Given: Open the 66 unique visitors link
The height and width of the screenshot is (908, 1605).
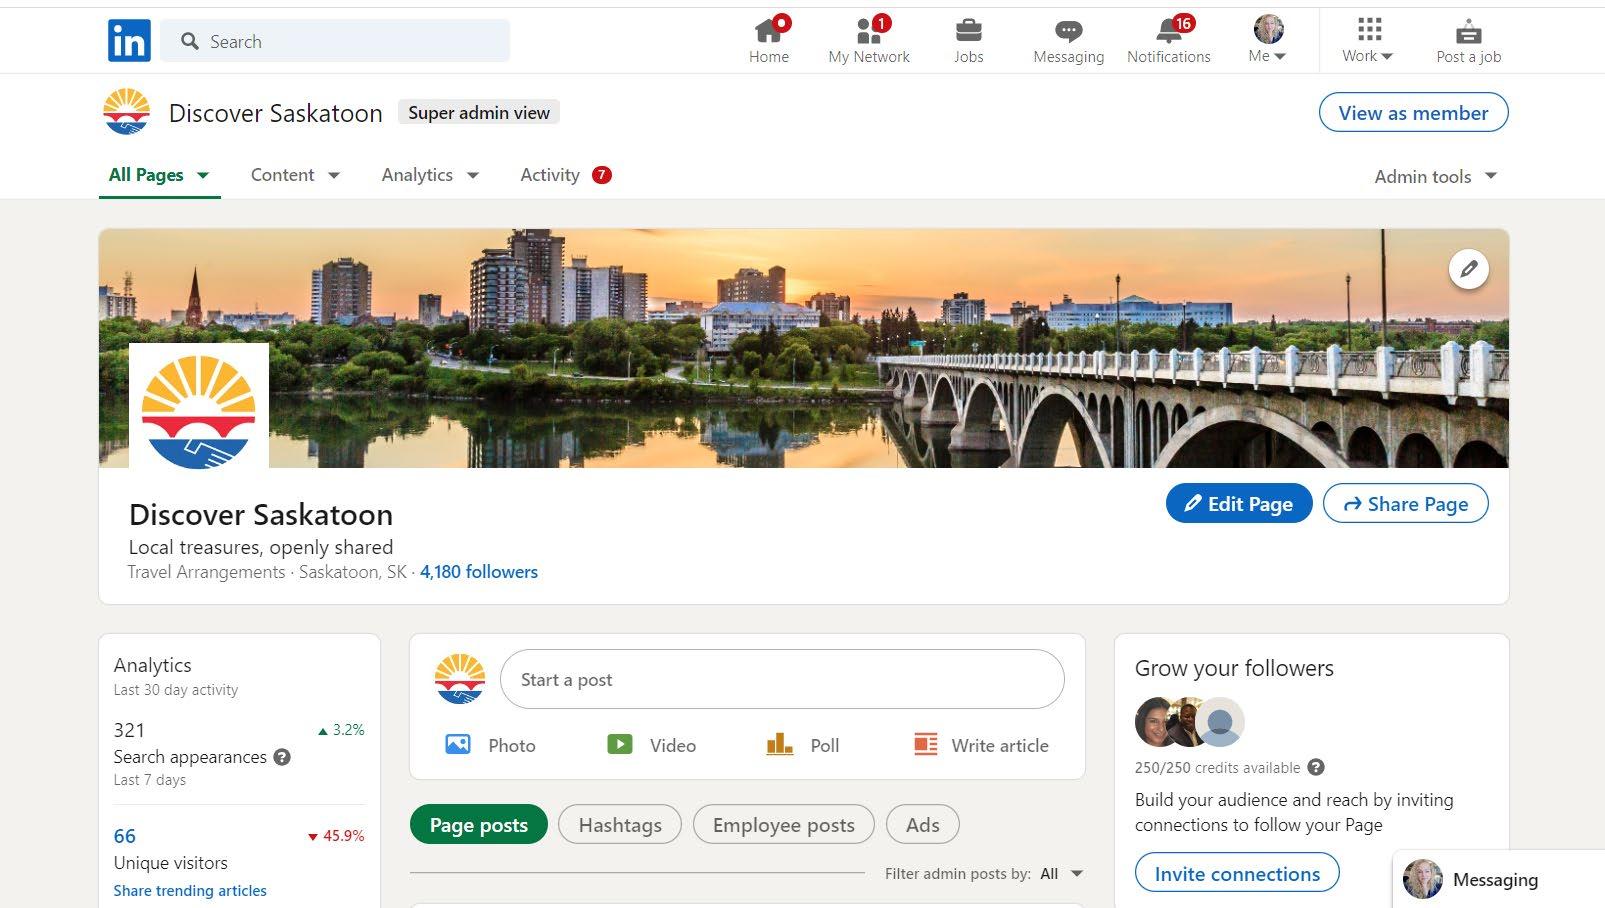Looking at the screenshot, I should click(125, 836).
